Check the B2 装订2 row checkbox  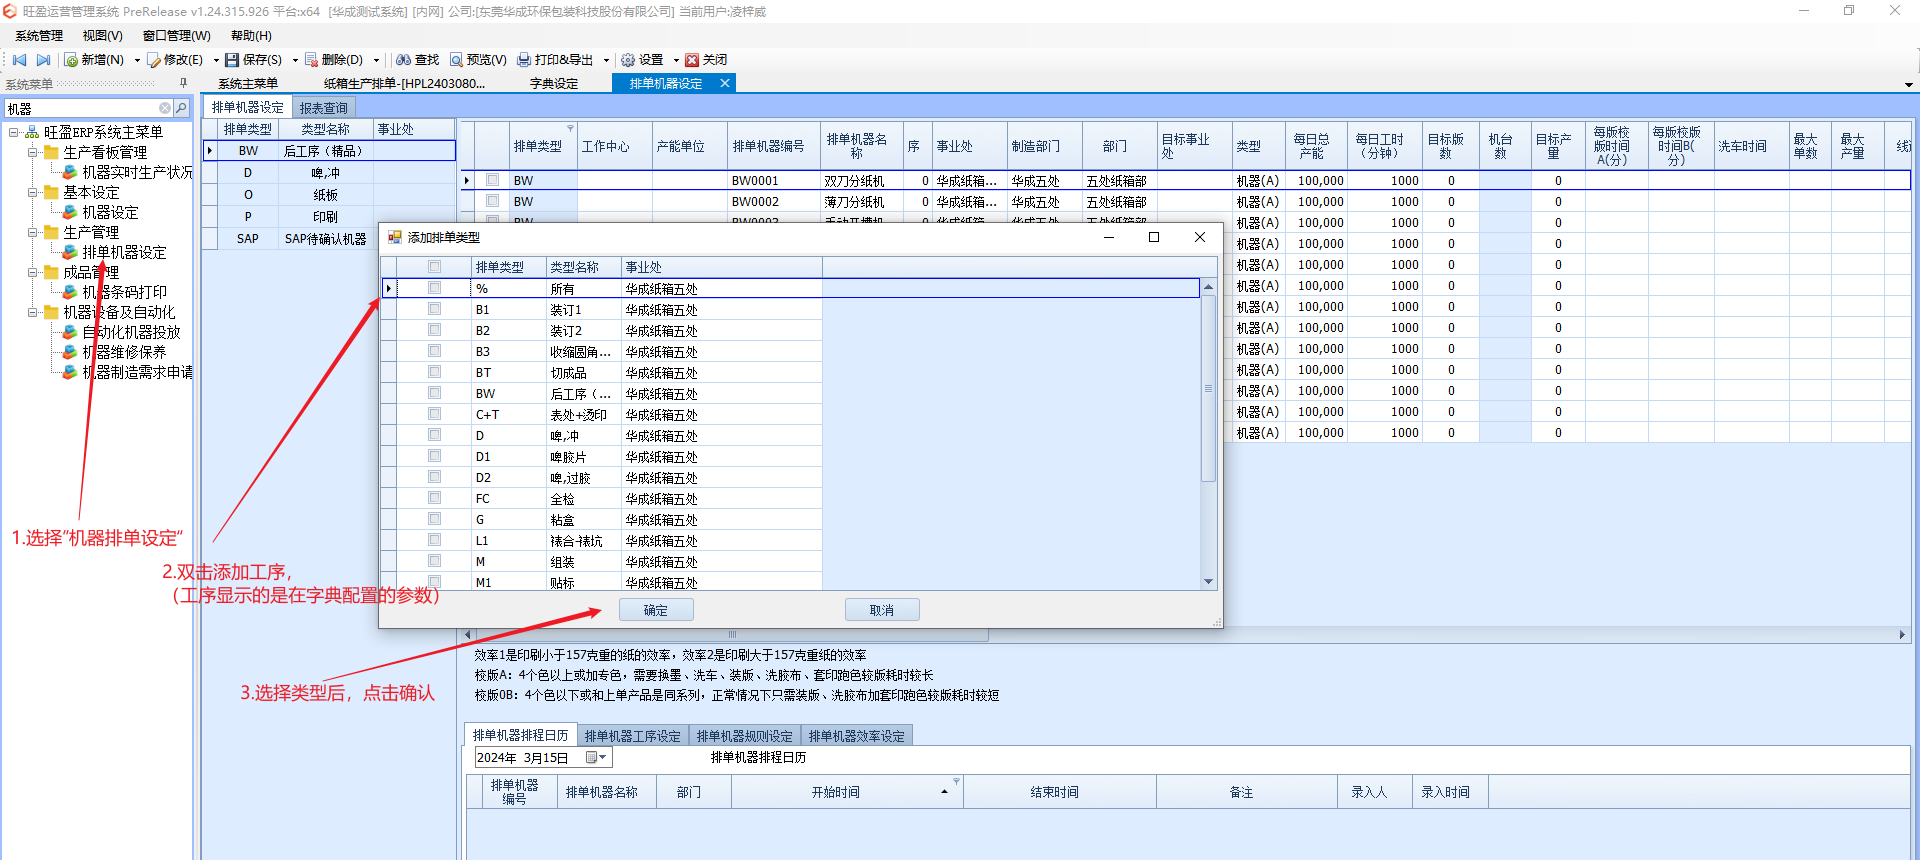click(x=434, y=330)
